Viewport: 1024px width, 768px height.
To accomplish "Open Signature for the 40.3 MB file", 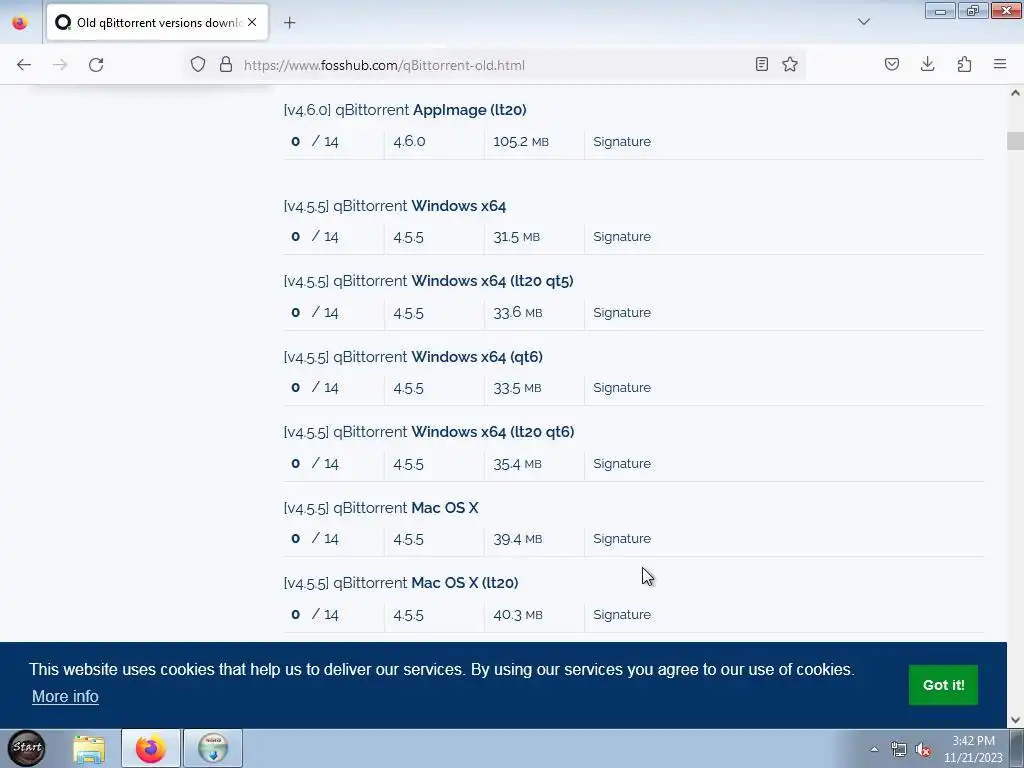I will click(x=622, y=615).
